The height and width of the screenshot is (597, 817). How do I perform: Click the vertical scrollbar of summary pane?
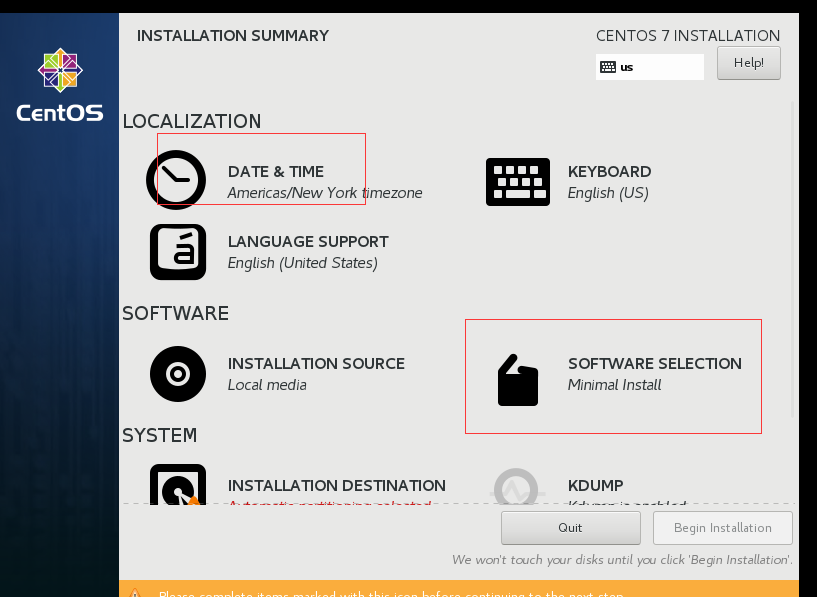point(794,260)
